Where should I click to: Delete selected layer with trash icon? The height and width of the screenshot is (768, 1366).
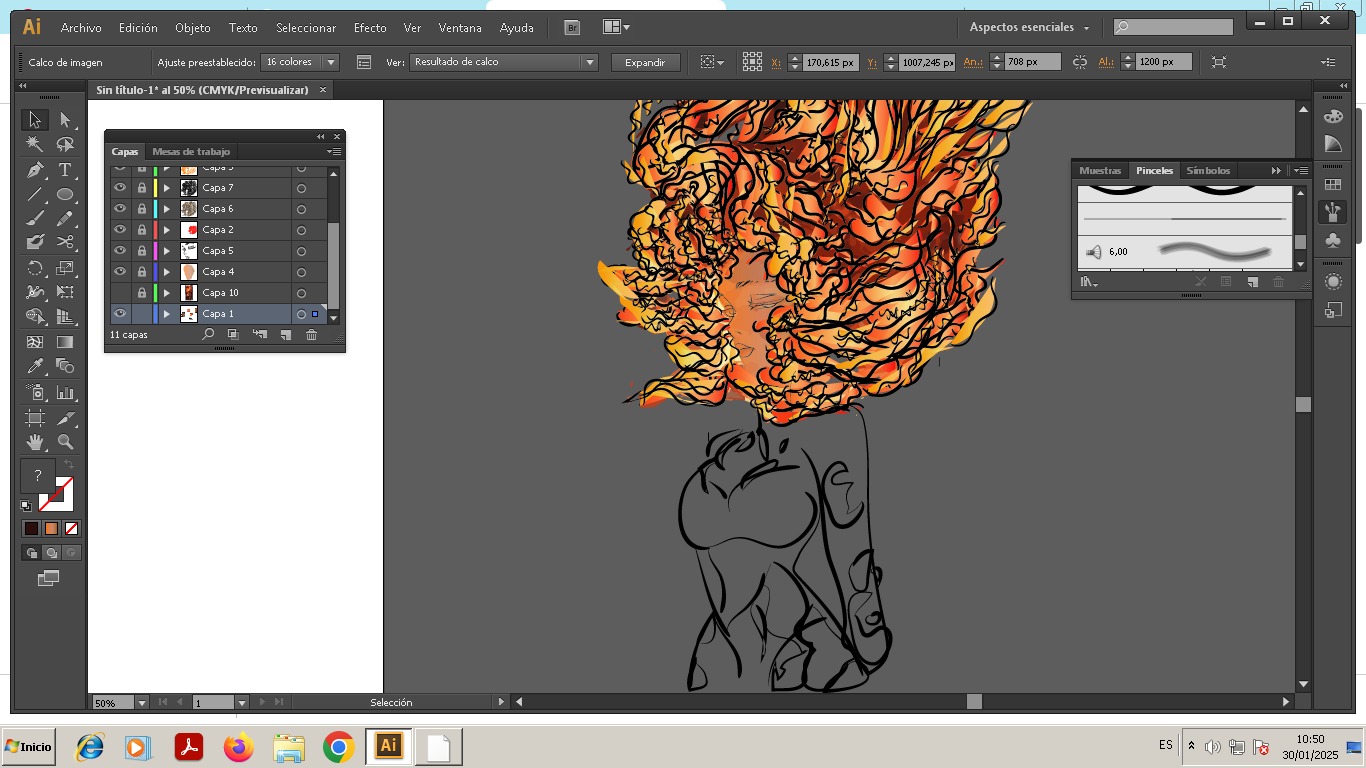point(311,335)
